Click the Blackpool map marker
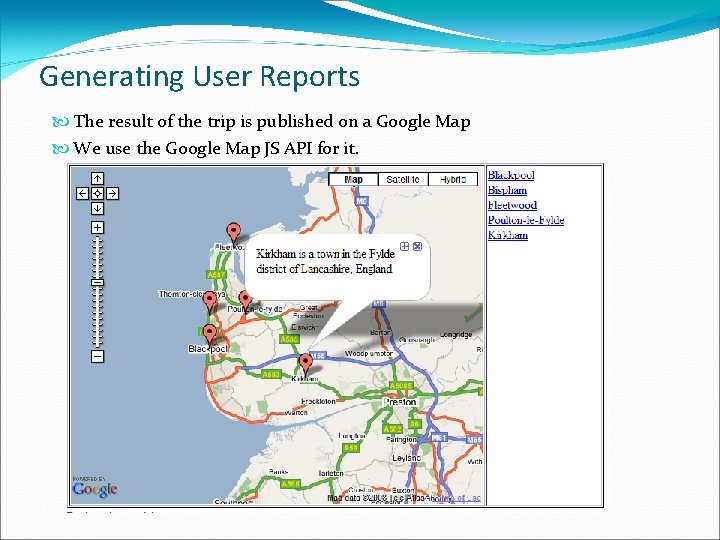This screenshot has width=720, height=540. click(209, 335)
